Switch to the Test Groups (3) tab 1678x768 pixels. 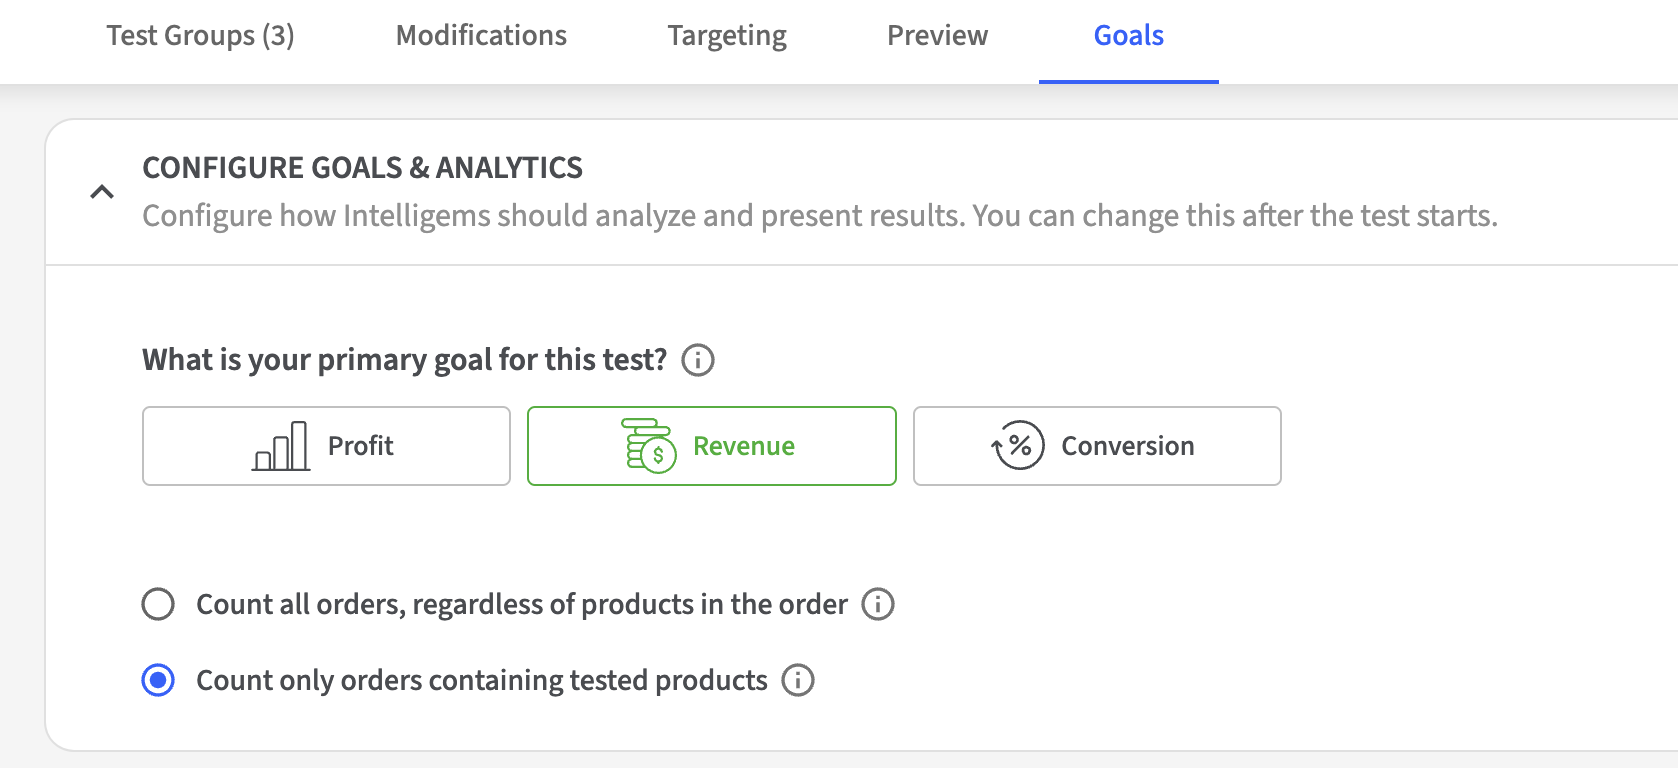coord(200,36)
